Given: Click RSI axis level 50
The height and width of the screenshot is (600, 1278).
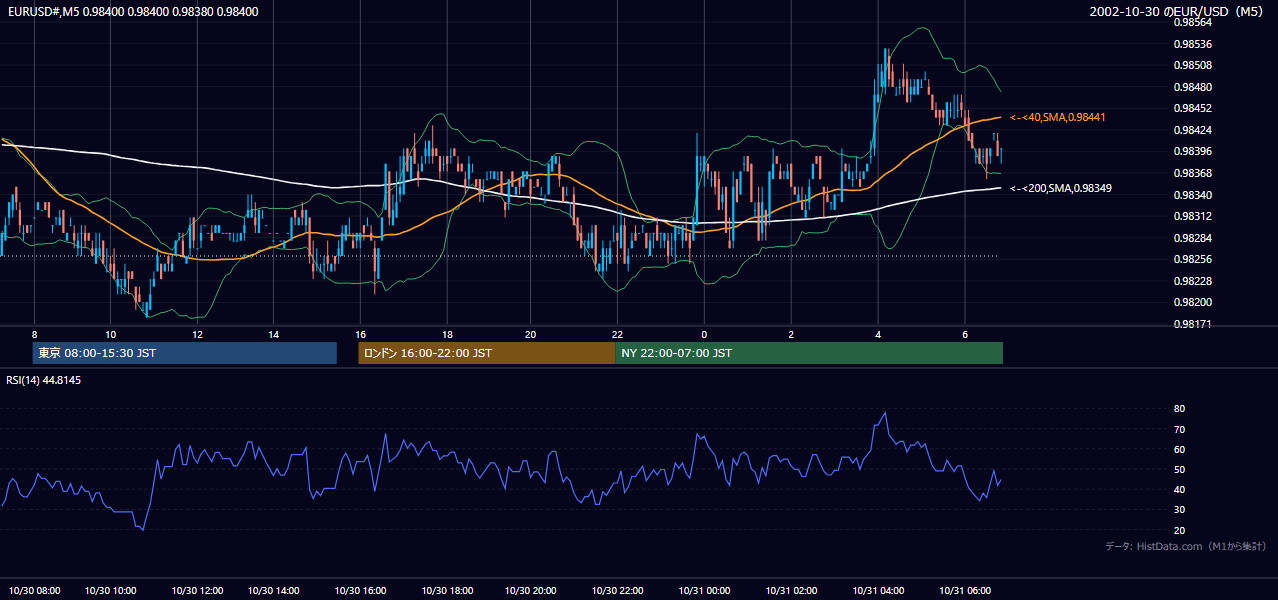Looking at the screenshot, I should (1179, 469).
